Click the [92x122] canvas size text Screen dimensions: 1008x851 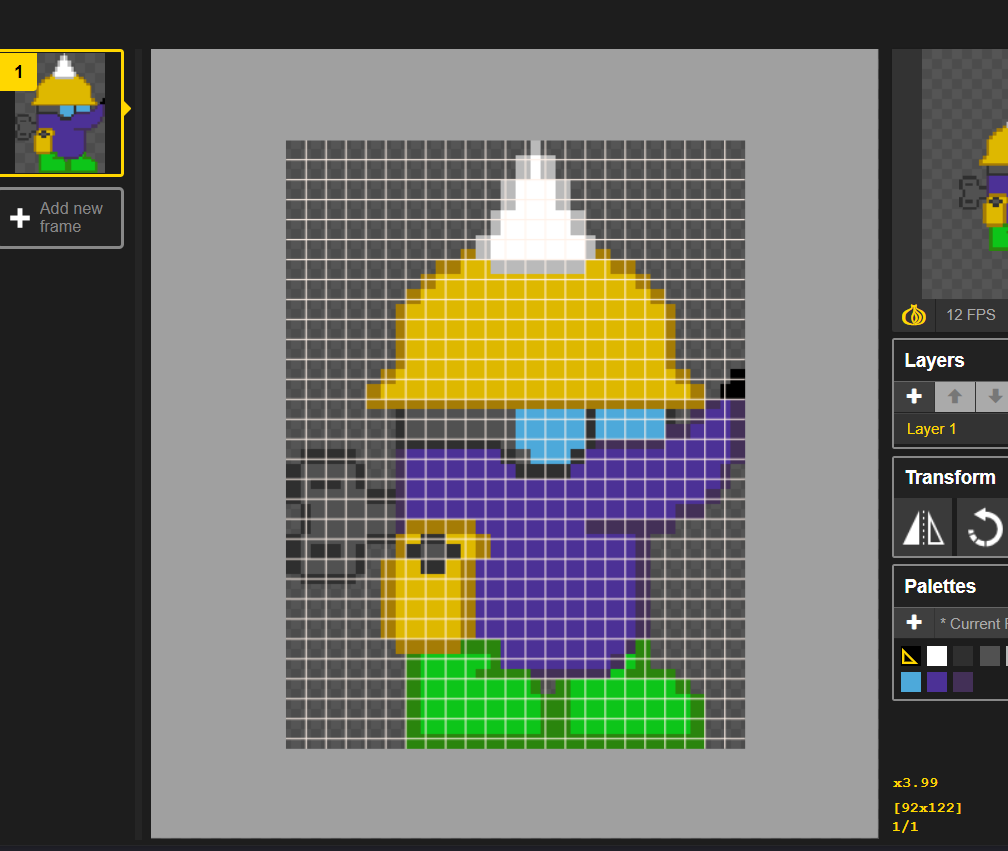point(928,808)
